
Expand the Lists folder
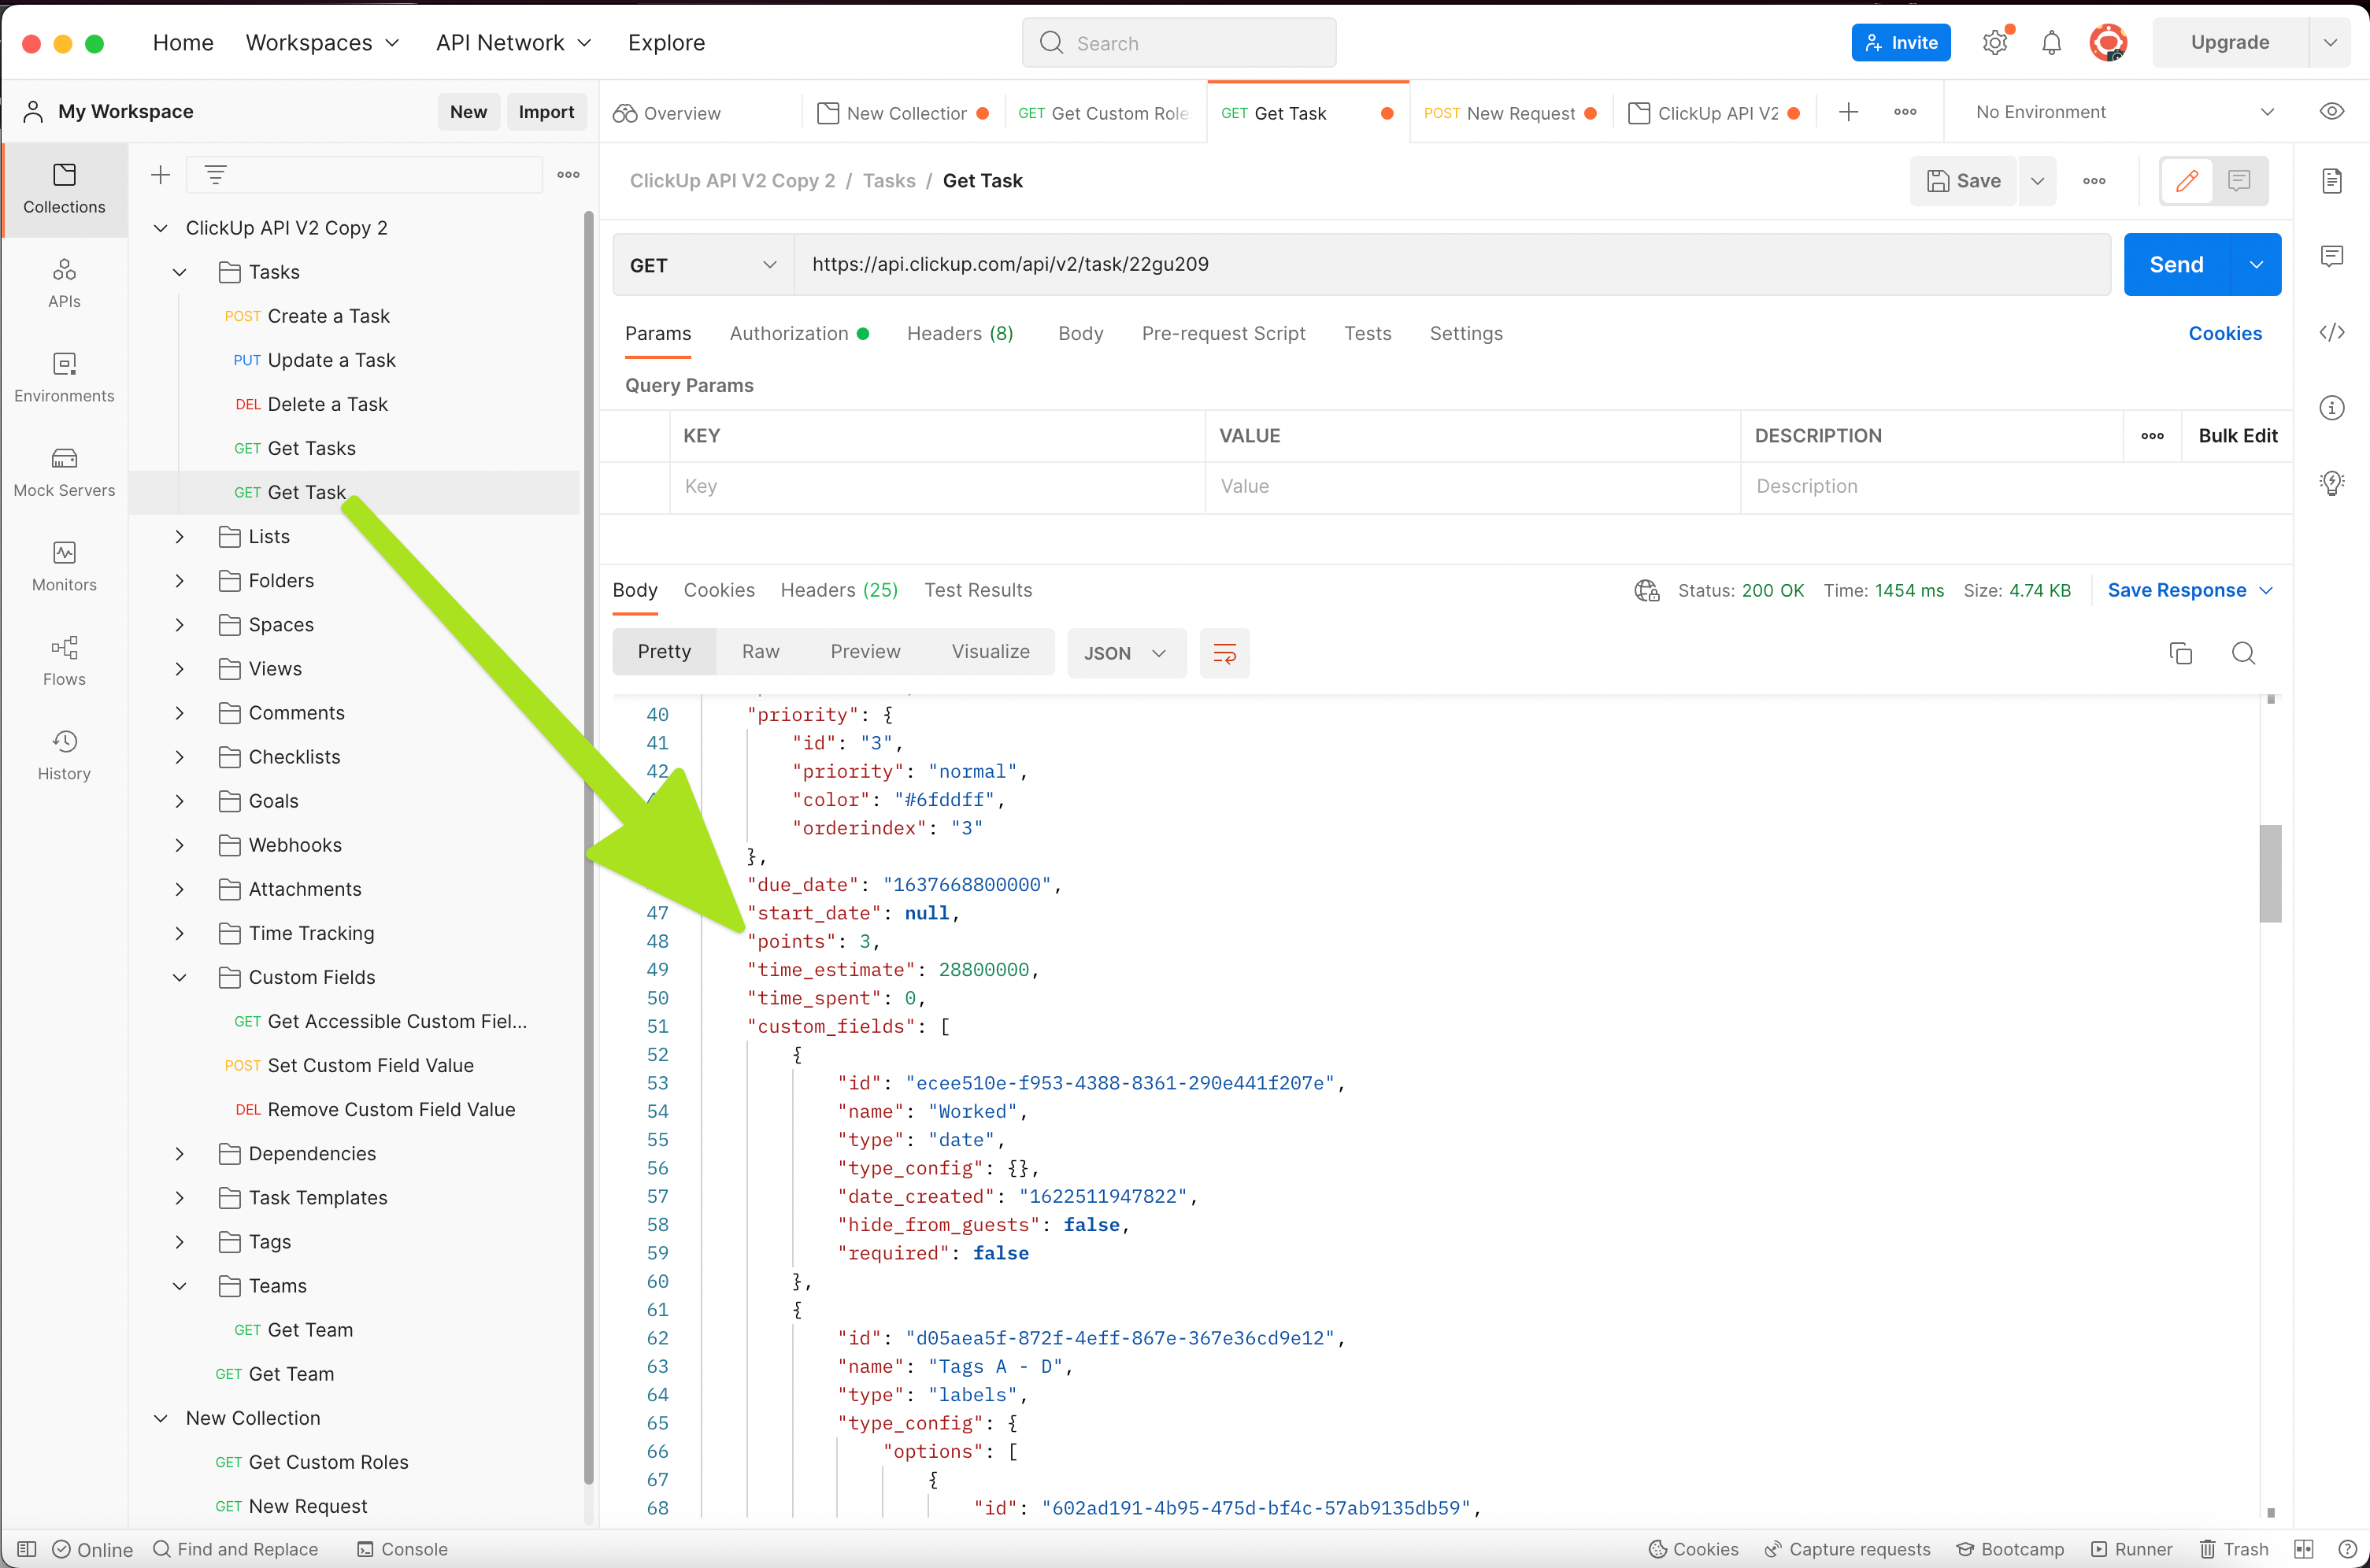[179, 537]
